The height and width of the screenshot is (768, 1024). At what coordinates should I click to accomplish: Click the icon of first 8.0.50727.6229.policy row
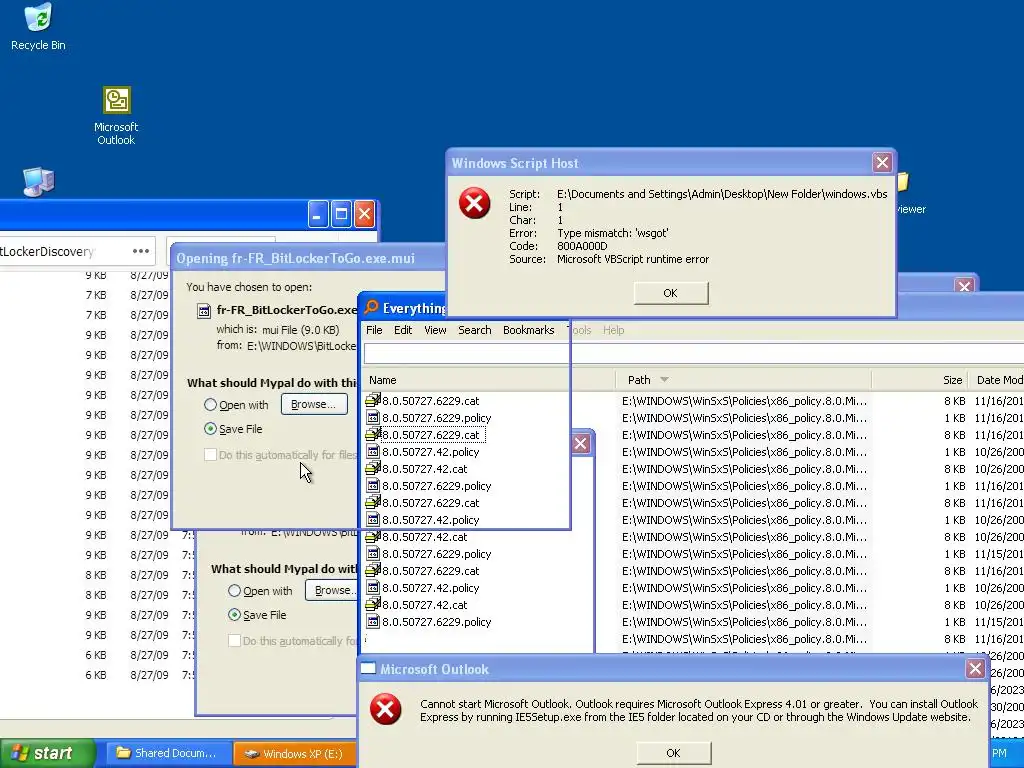coord(373,417)
